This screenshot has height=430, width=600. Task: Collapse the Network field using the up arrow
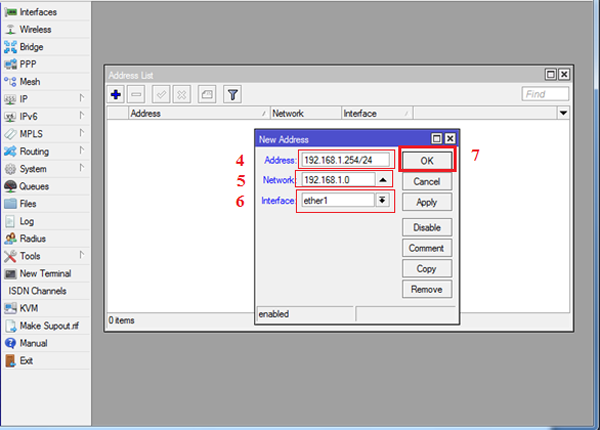coord(381,180)
